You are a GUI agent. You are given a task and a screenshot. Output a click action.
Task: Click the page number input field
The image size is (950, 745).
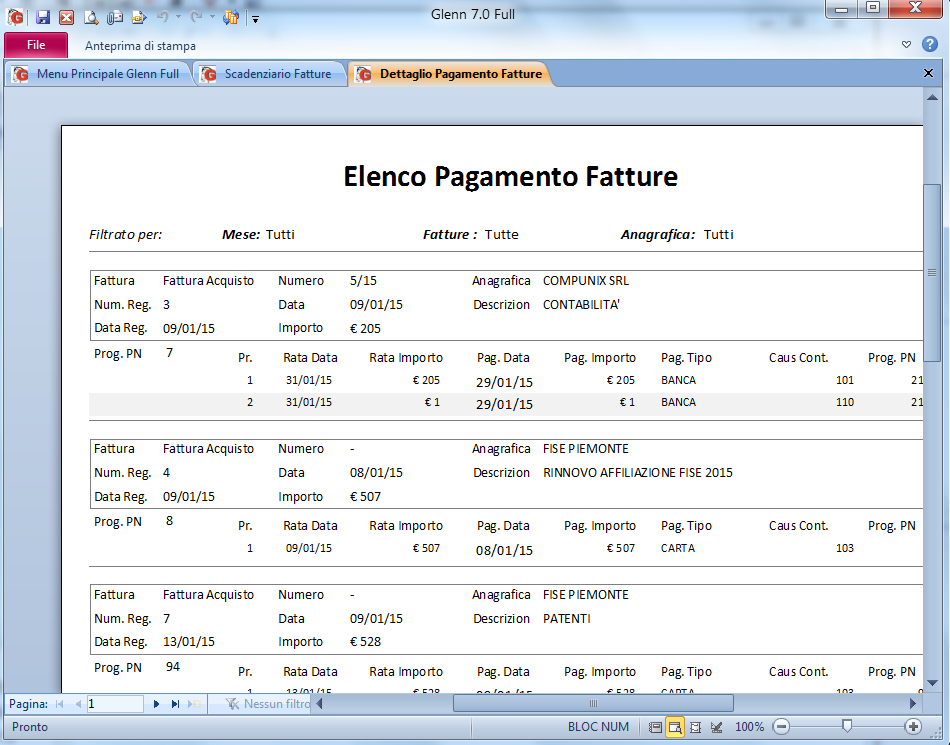point(115,704)
